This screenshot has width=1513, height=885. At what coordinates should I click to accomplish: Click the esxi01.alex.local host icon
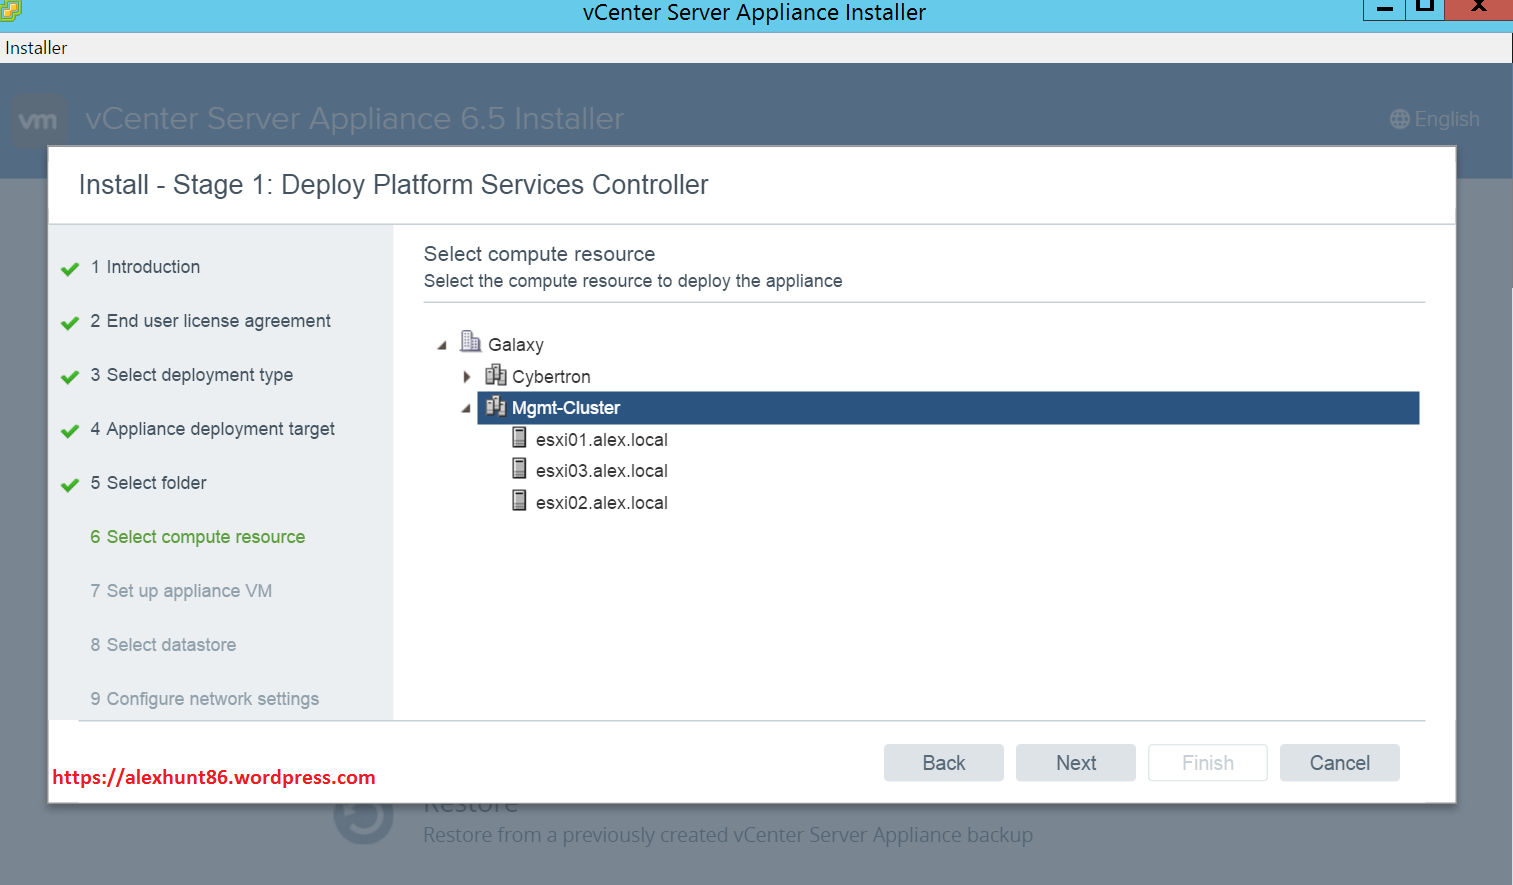(519, 438)
